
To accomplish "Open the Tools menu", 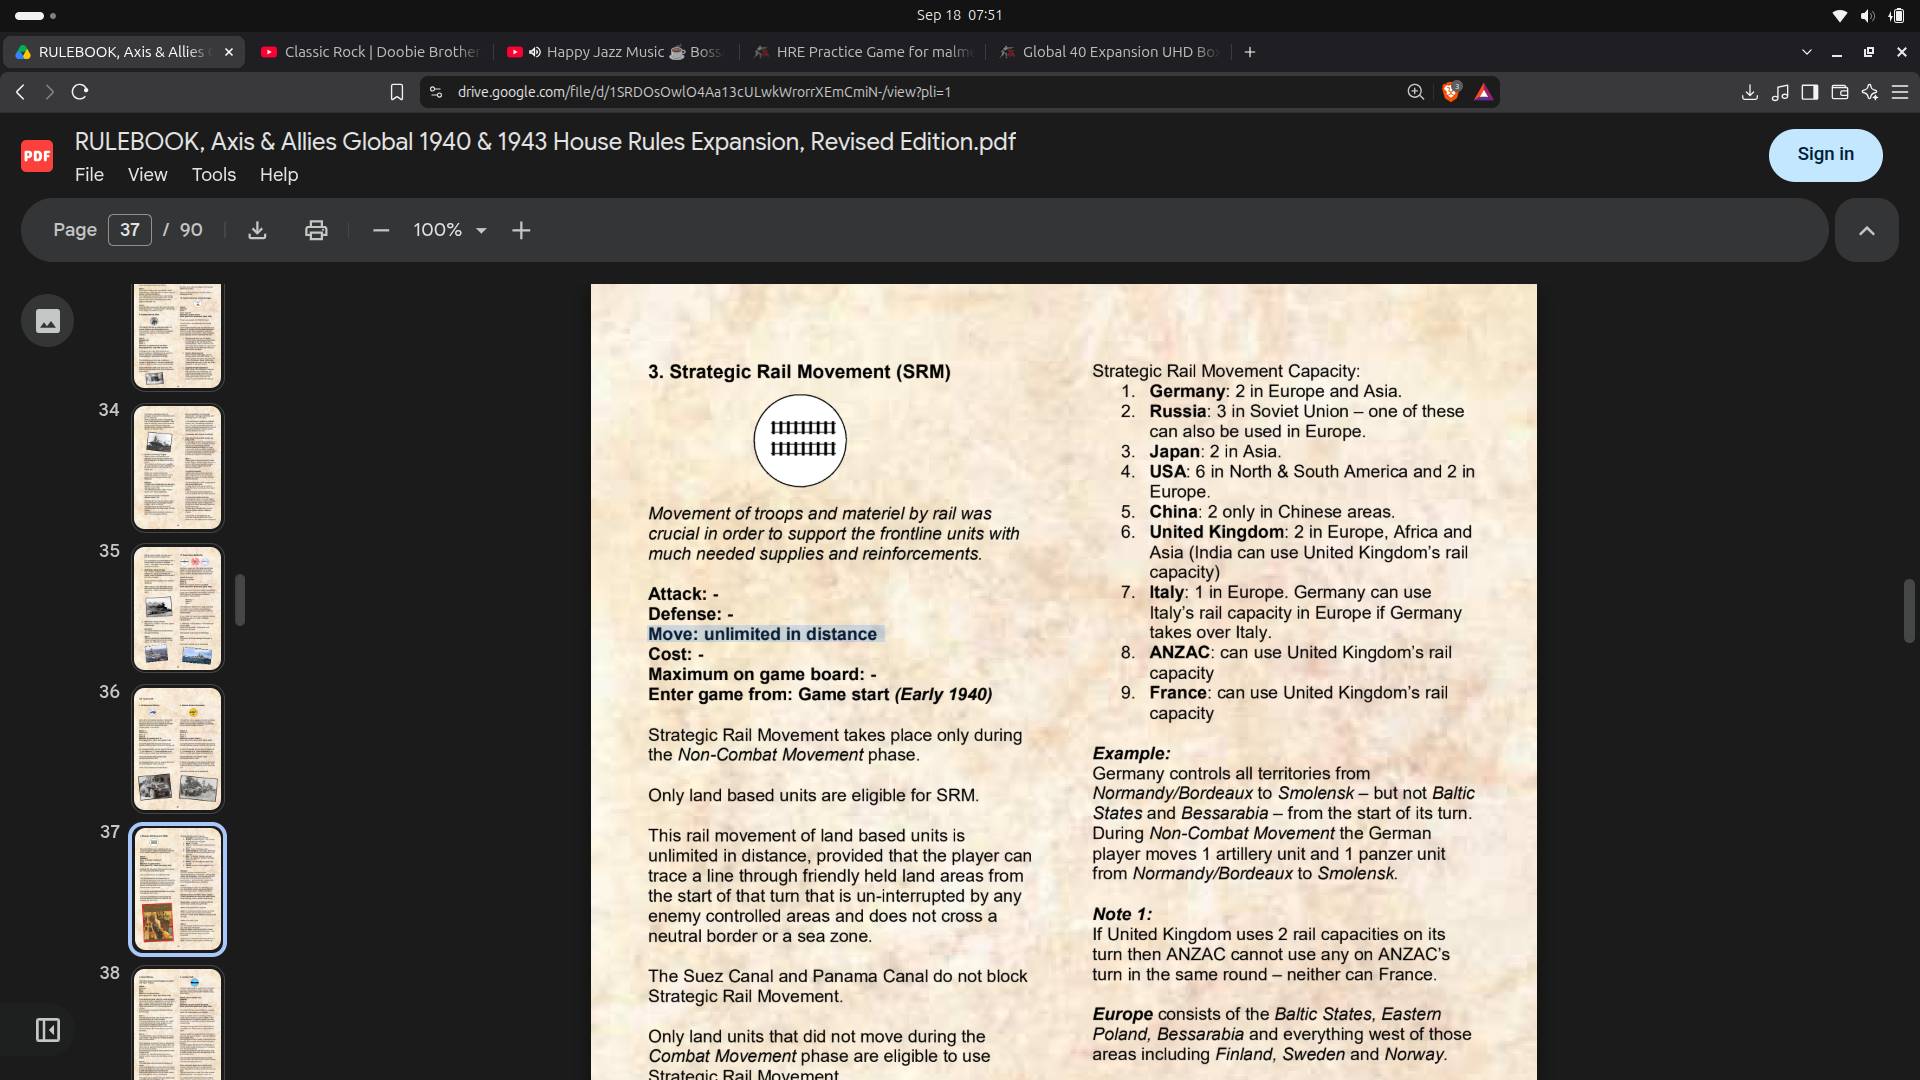I will tap(214, 175).
